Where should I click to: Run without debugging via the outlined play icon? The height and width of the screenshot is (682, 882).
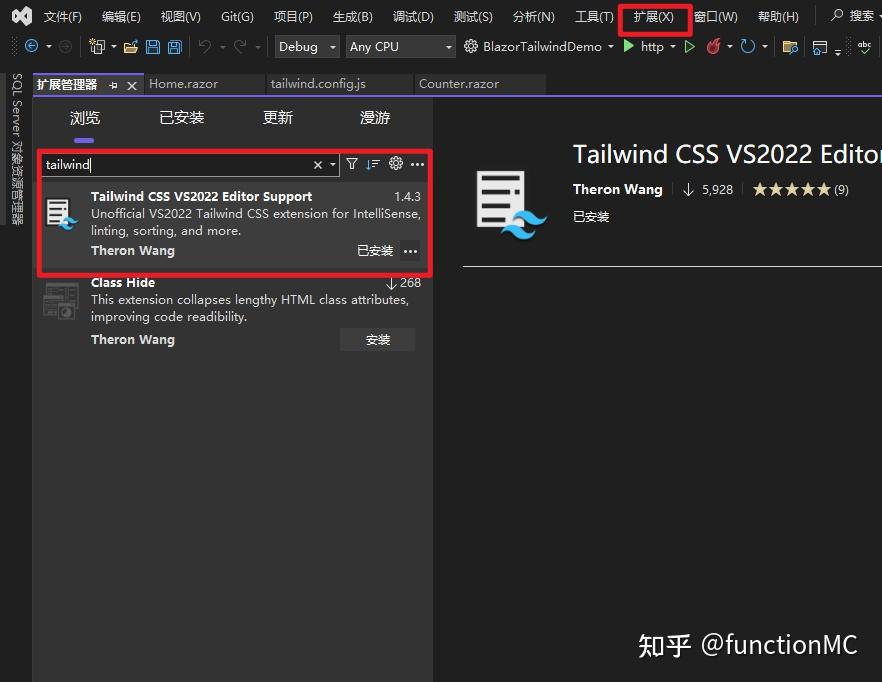690,46
